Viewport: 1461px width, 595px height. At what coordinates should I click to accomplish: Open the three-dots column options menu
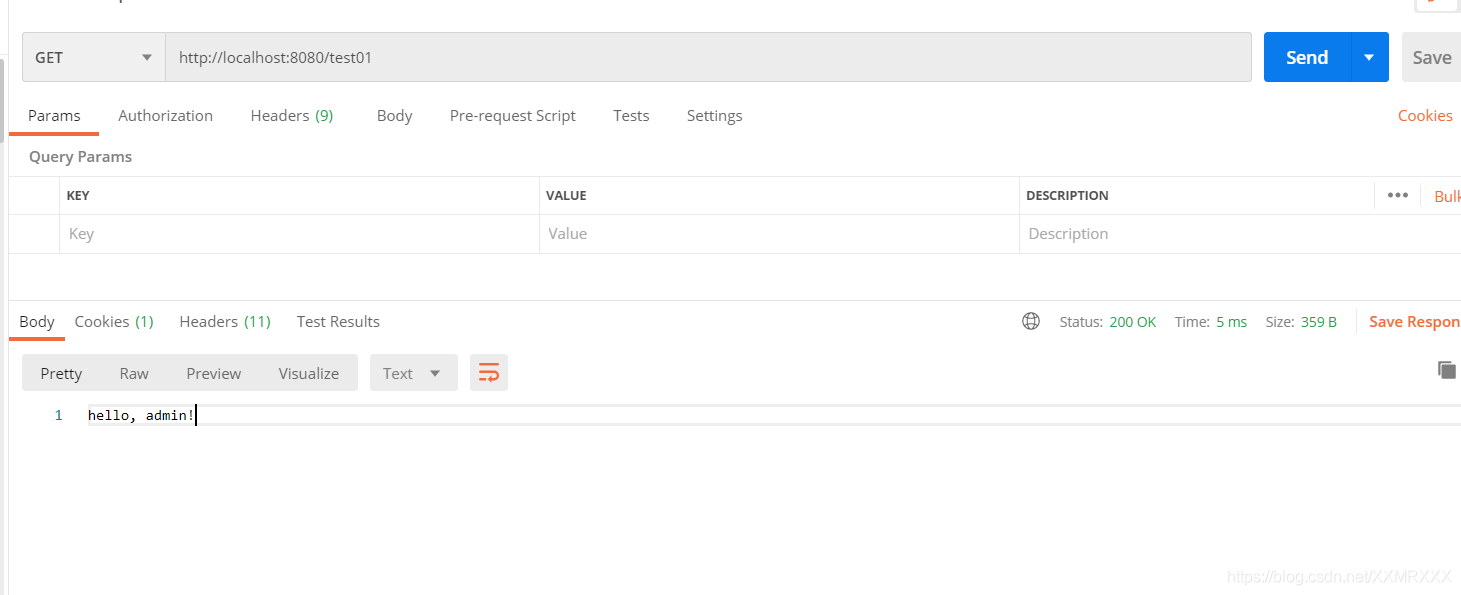point(1398,195)
